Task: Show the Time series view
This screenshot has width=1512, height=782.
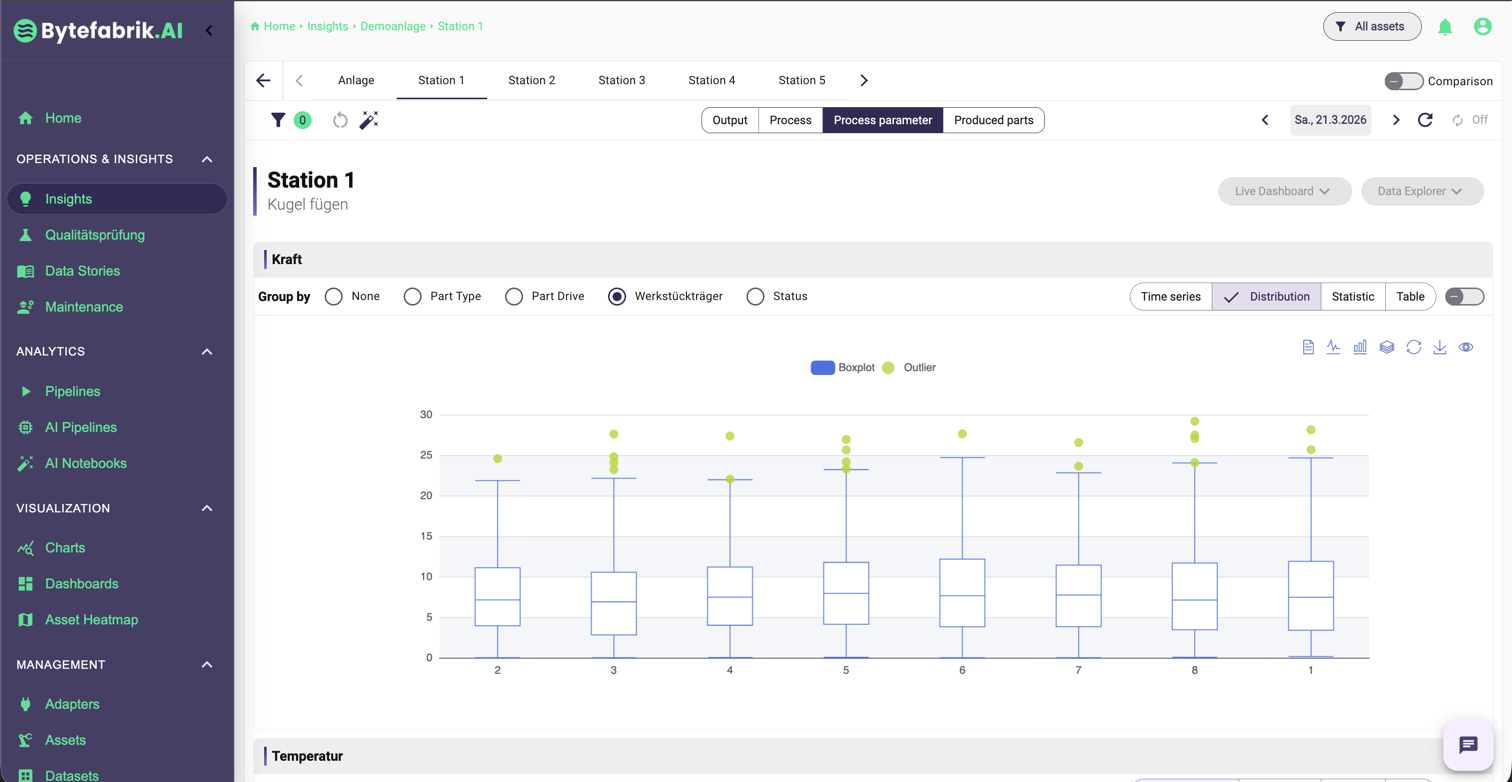Action: (x=1170, y=297)
